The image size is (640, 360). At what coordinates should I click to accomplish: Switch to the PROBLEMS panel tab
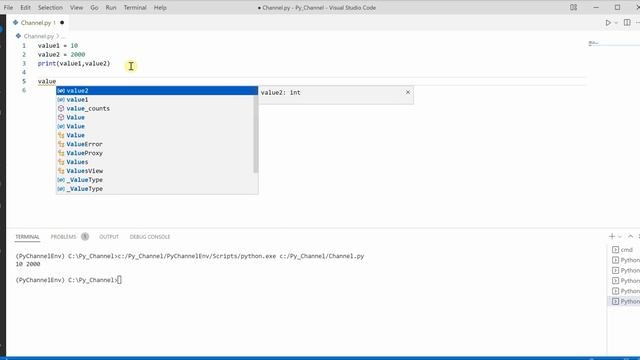(63, 237)
